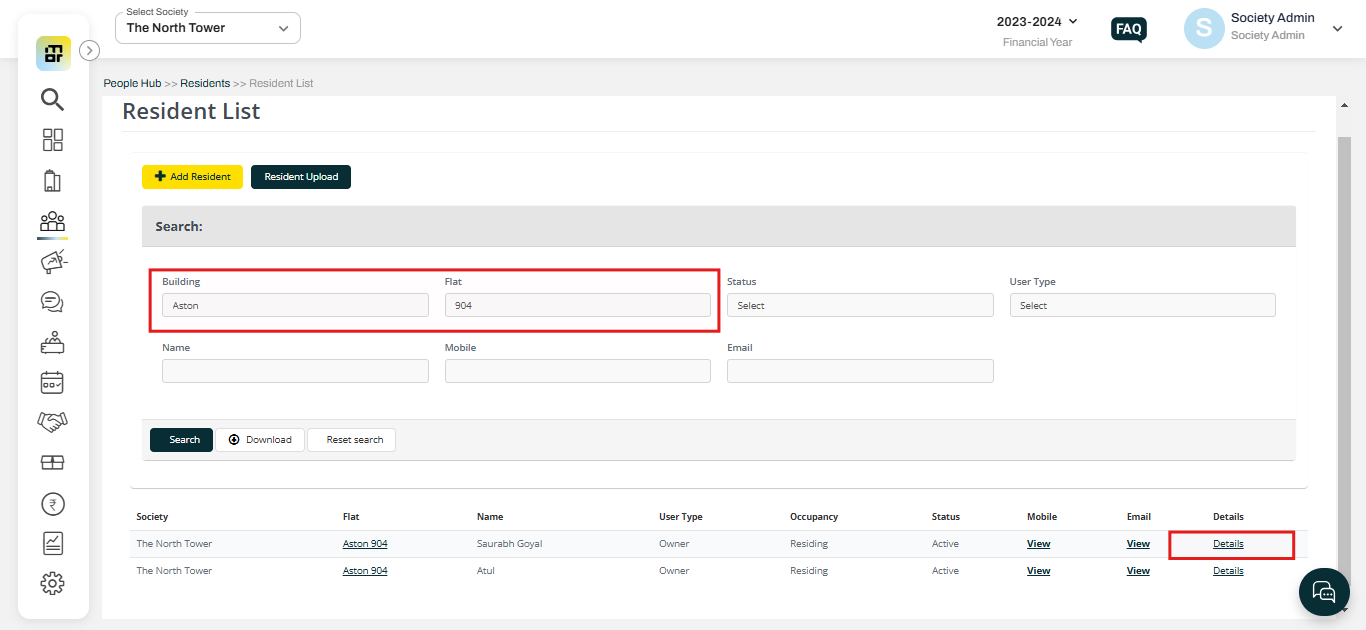This screenshot has width=1366, height=630.
Task: Open the User Type select dropdown
Action: click(x=1143, y=305)
